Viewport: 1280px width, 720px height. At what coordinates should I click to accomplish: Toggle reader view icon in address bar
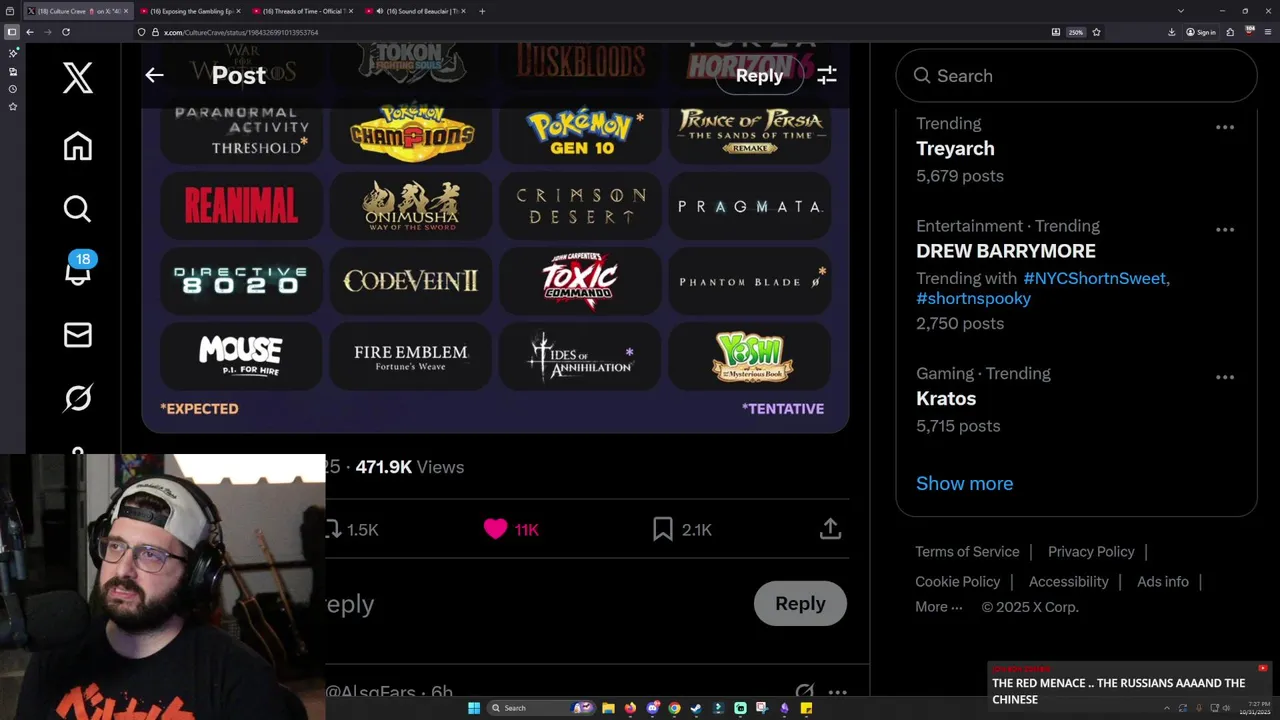[x=1056, y=32]
